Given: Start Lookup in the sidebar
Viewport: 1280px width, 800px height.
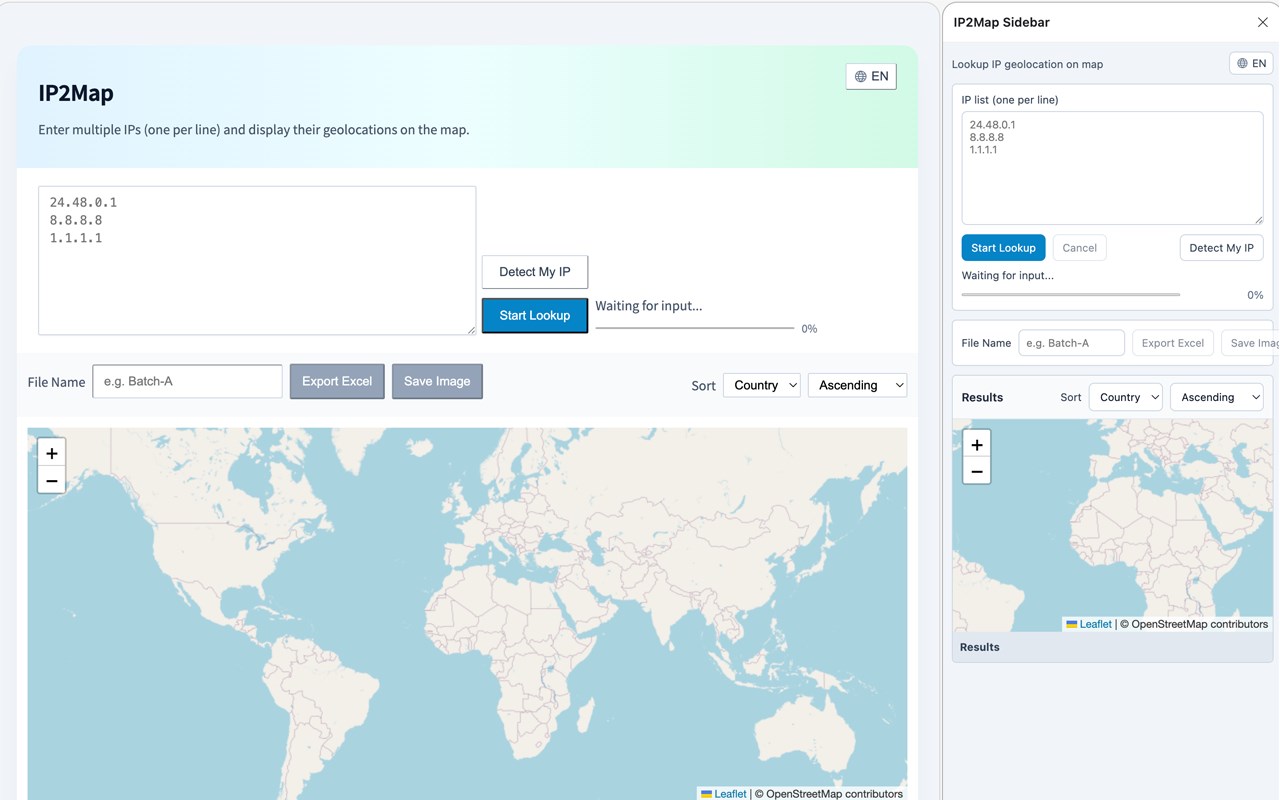Looking at the screenshot, I should tap(1003, 248).
